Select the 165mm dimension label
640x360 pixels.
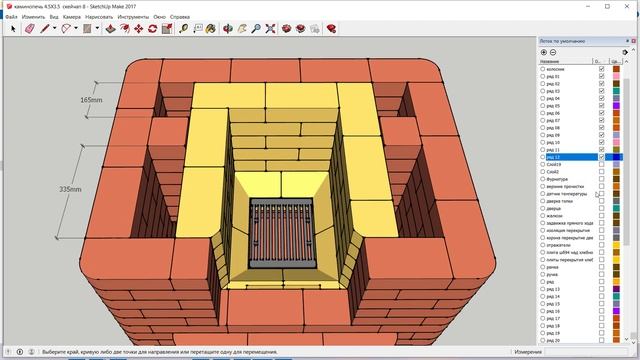pos(91,100)
